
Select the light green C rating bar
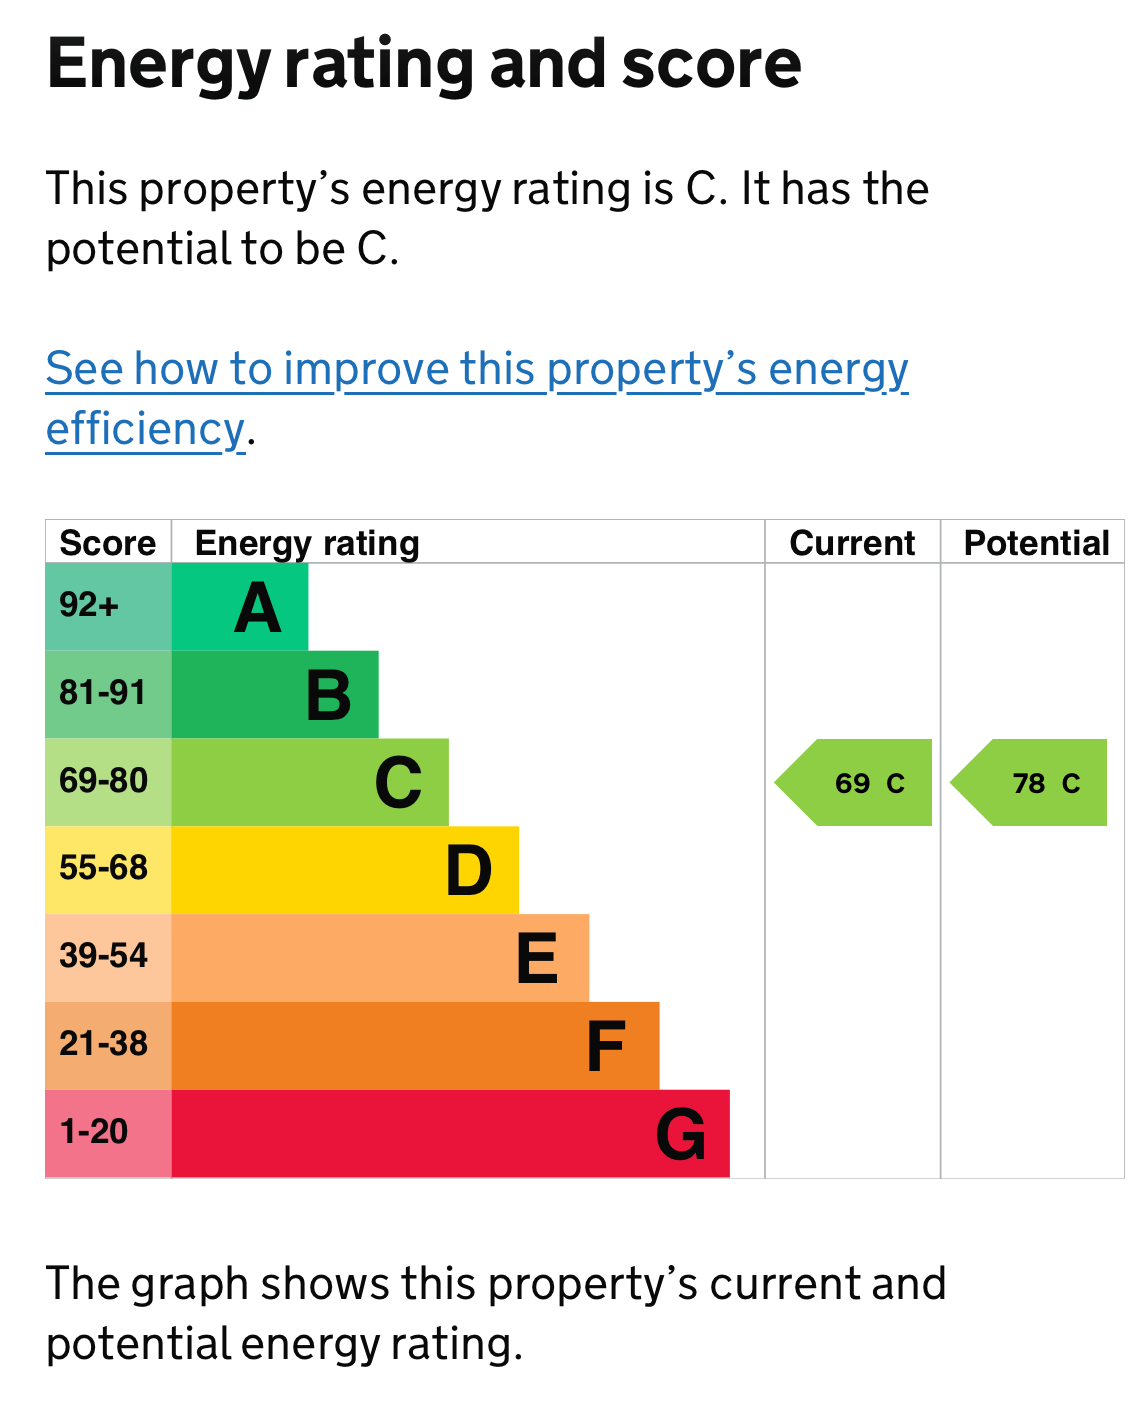click(x=310, y=783)
